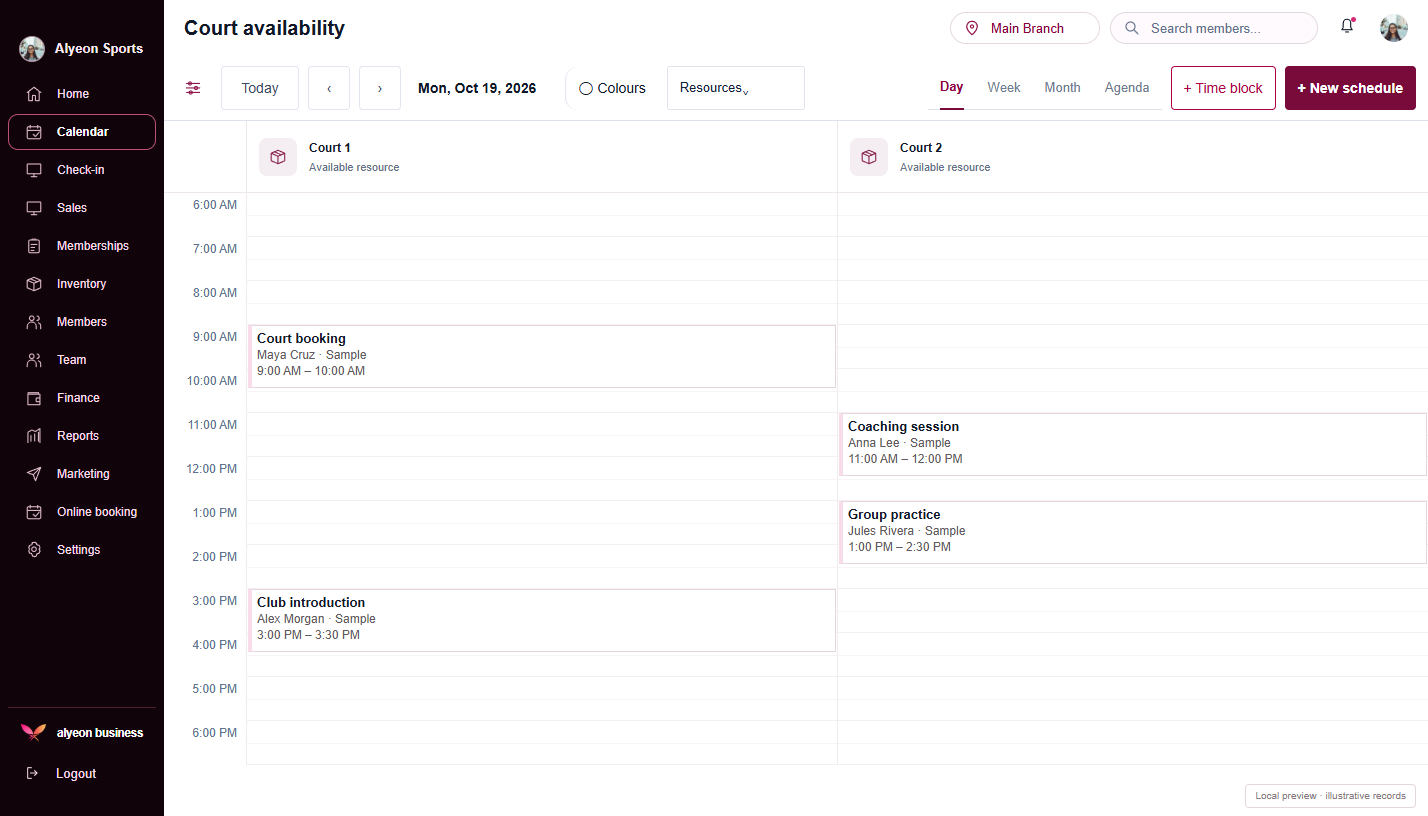The image size is (1428, 816).
Task: Open the Club introduction event for Alex Morgan
Action: tap(542, 620)
